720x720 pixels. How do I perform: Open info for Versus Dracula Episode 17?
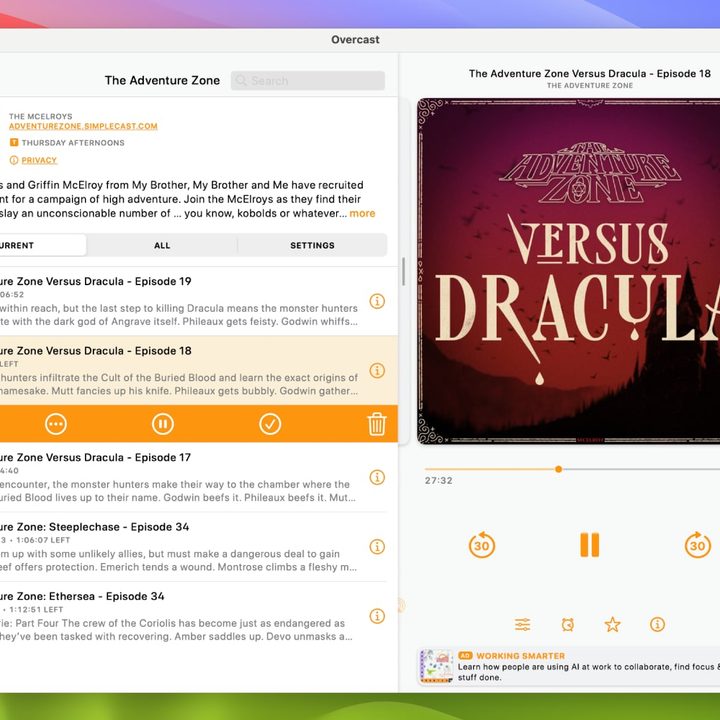point(377,477)
